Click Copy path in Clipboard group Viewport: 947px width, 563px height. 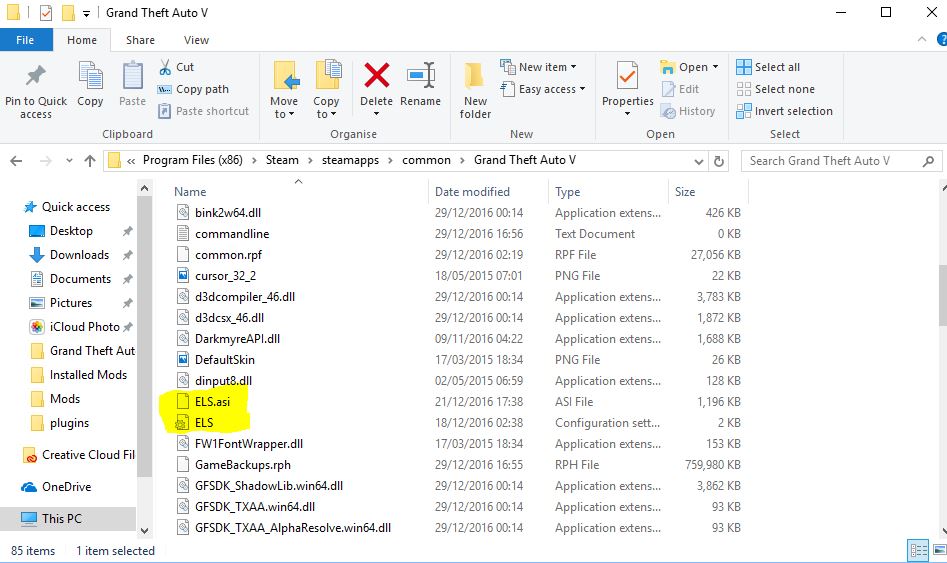(193, 89)
